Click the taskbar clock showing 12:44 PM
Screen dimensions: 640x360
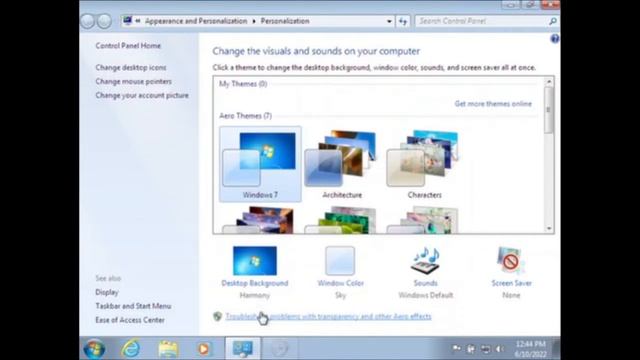tap(531, 349)
